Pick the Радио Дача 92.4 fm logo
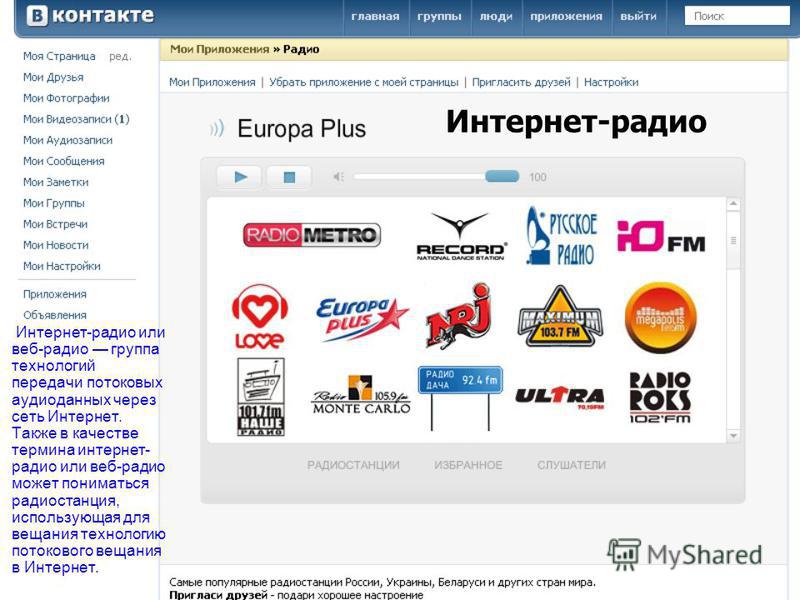800x600 pixels. 460,398
